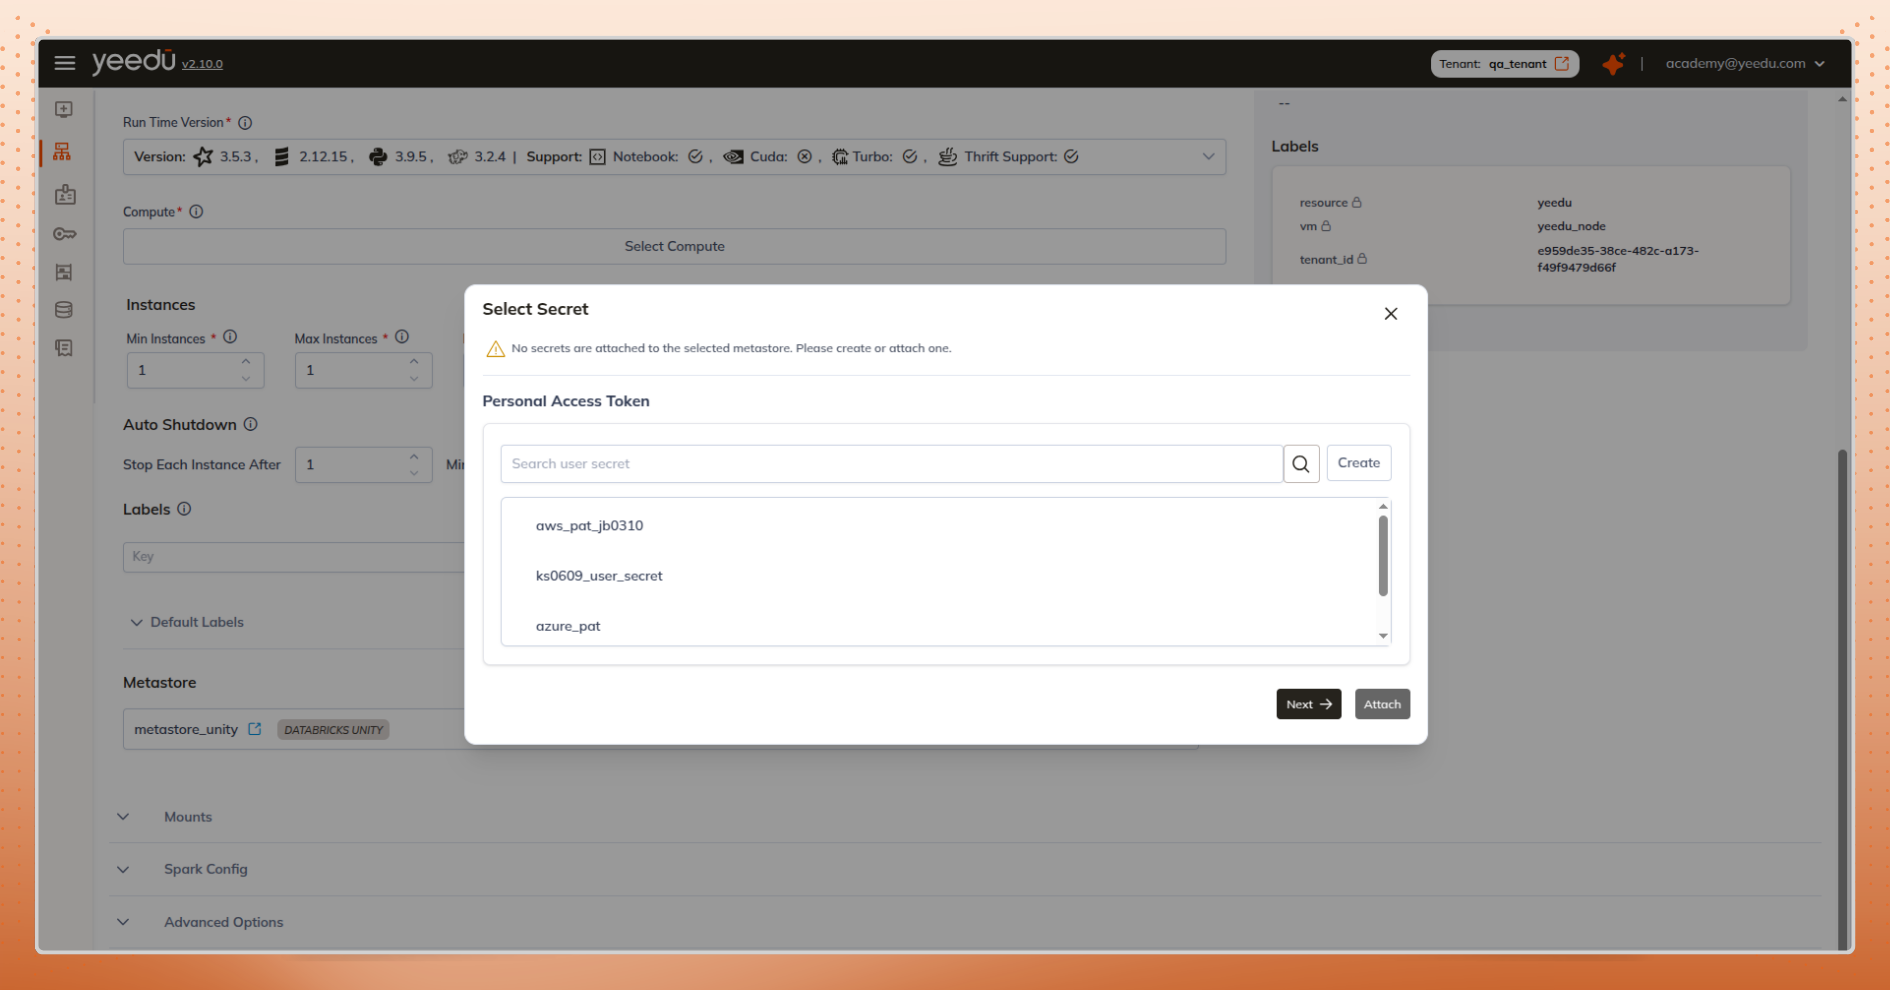
Task: Click the Thrift Support check toggle
Action: [x=1071, y=156]
